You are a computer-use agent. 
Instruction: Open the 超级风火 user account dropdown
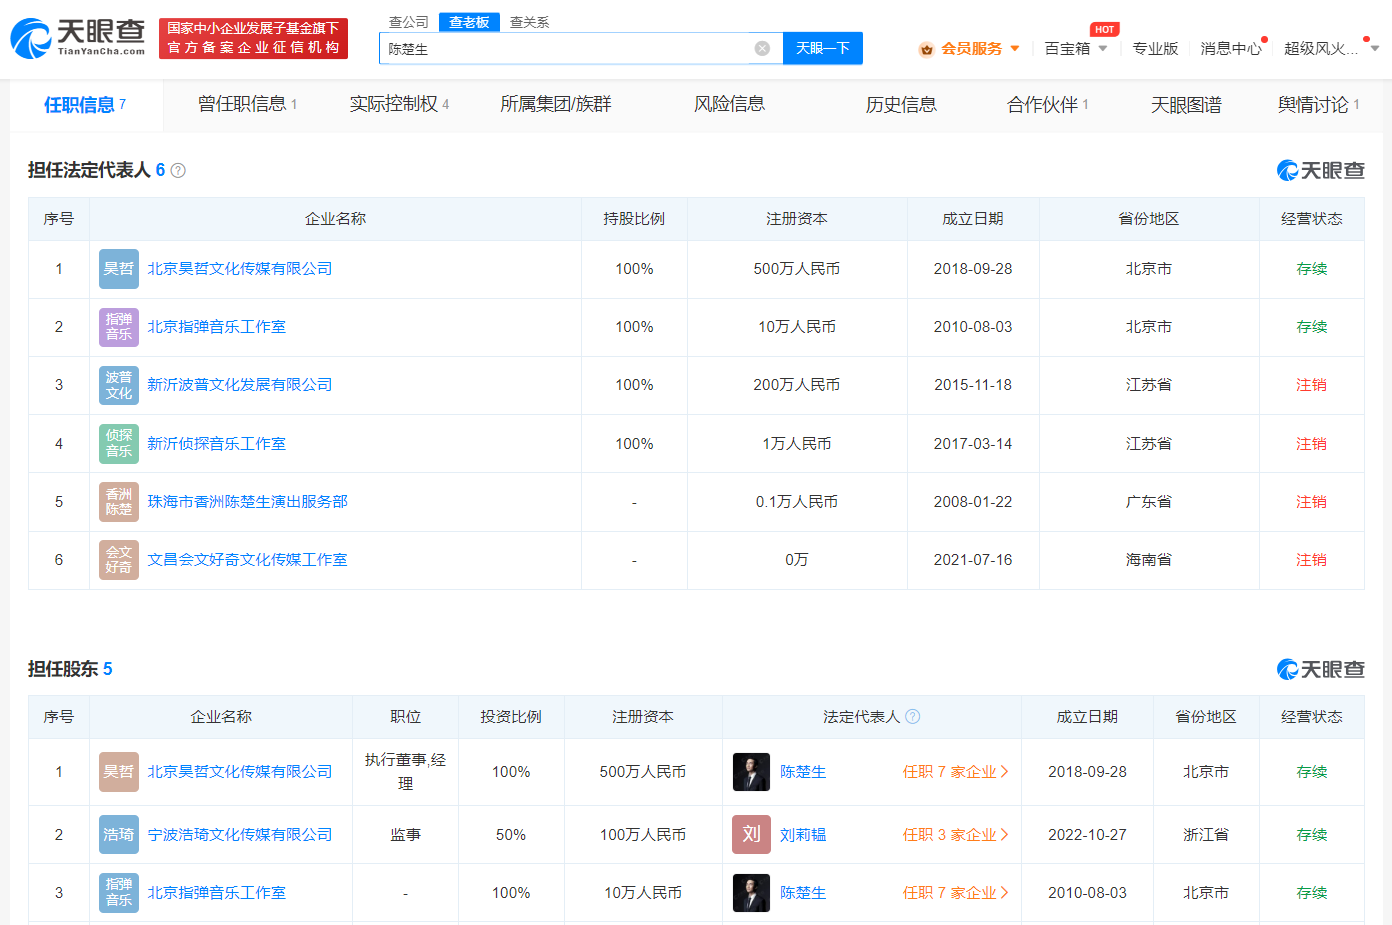pos(1331,49)
